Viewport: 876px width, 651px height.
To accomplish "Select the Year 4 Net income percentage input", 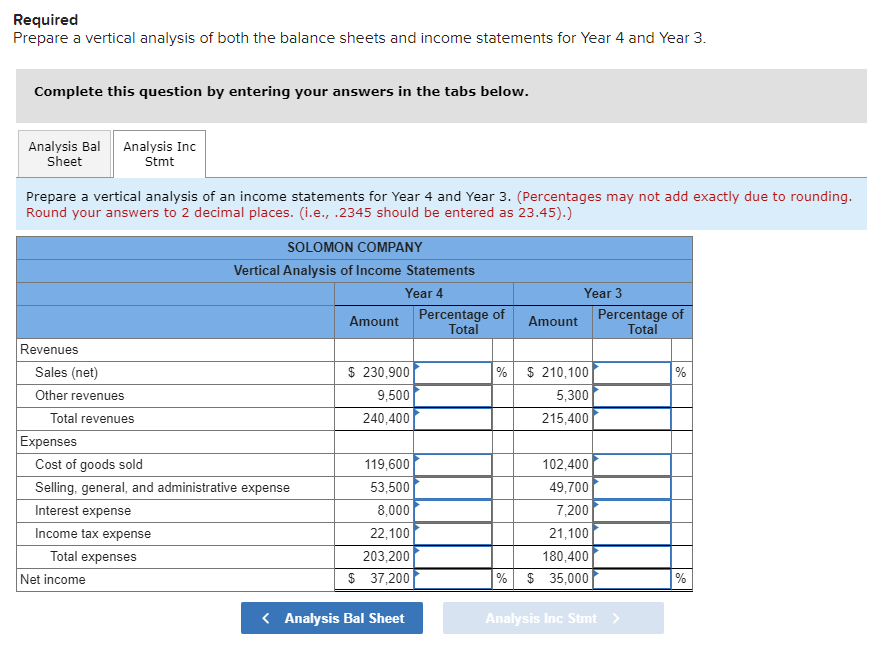I will [x=452, y=579].
